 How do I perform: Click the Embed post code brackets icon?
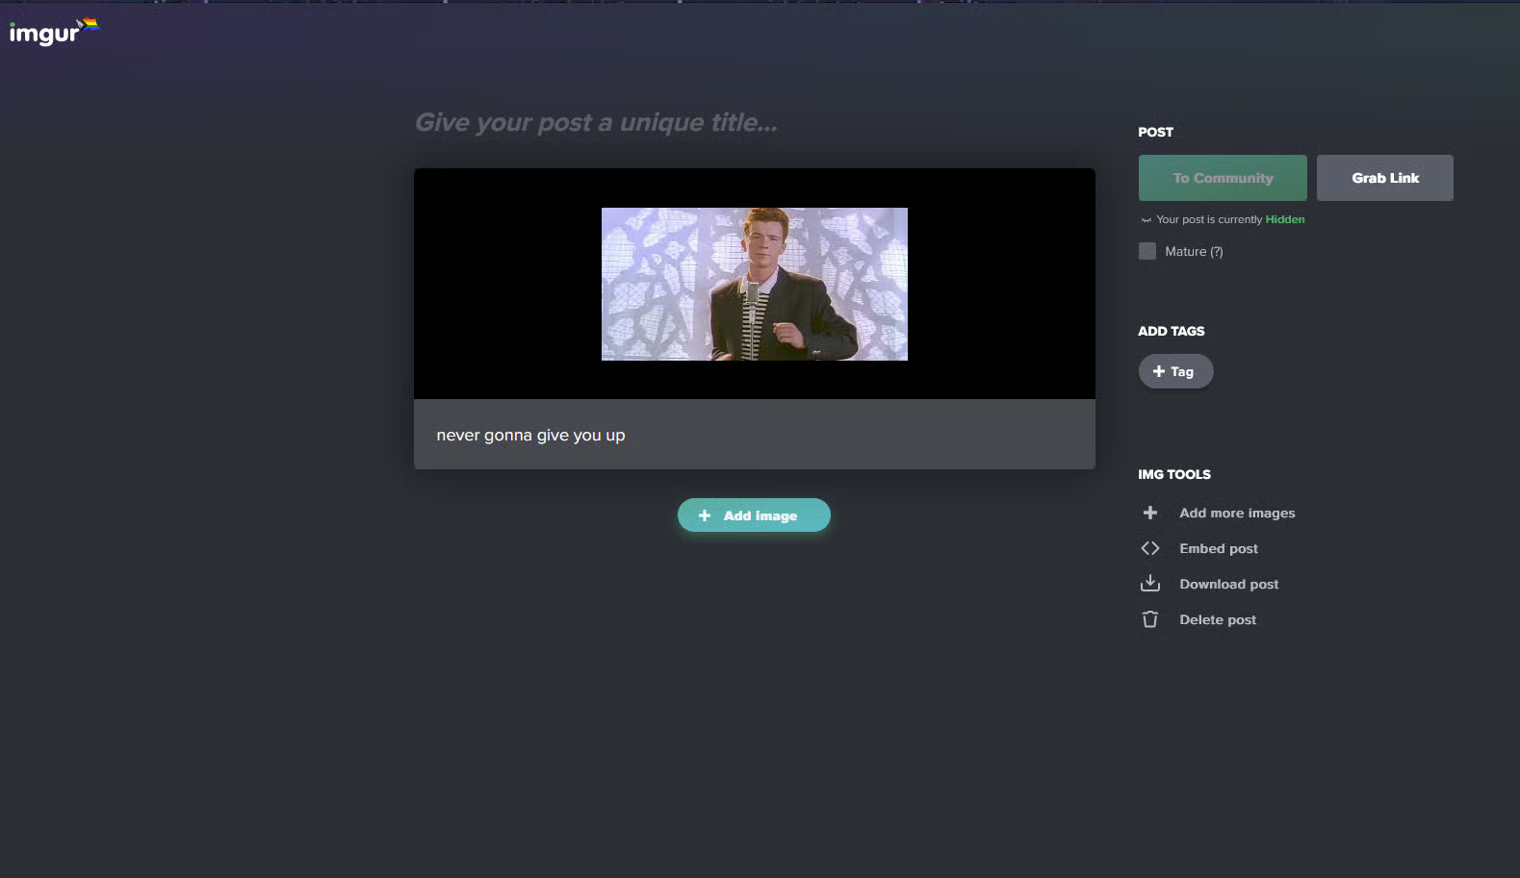coord(1150,548)
